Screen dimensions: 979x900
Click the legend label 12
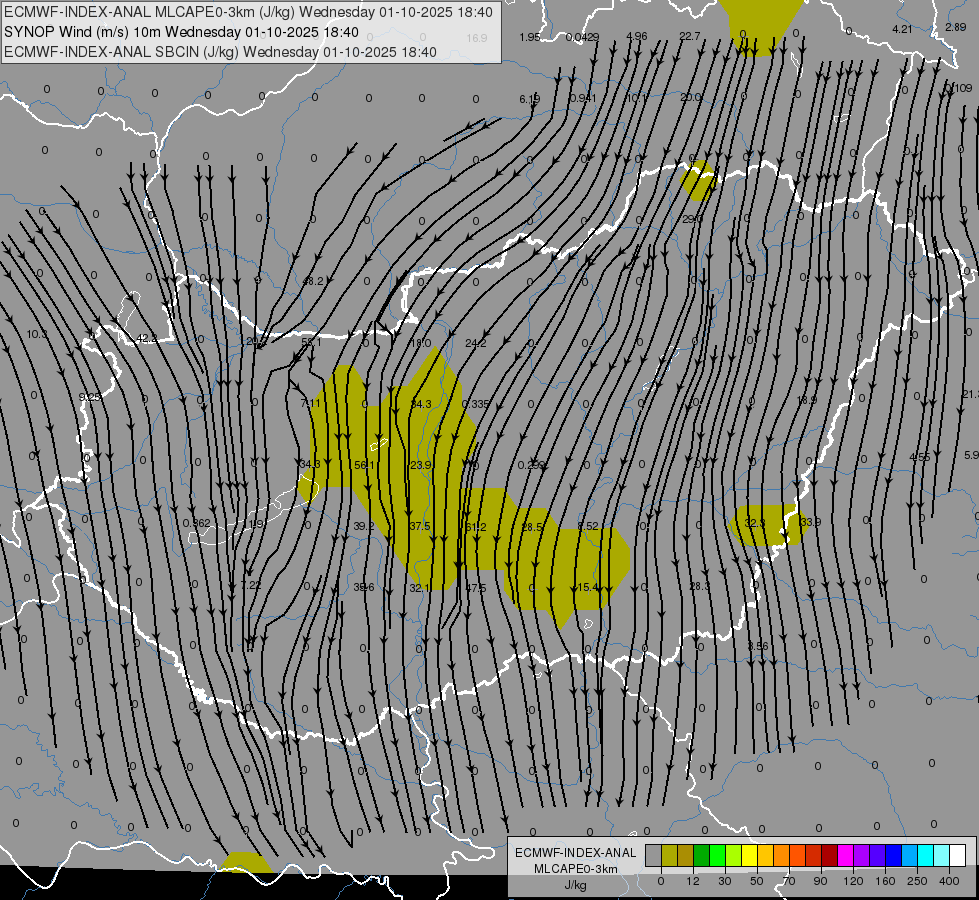pos(692,881)
